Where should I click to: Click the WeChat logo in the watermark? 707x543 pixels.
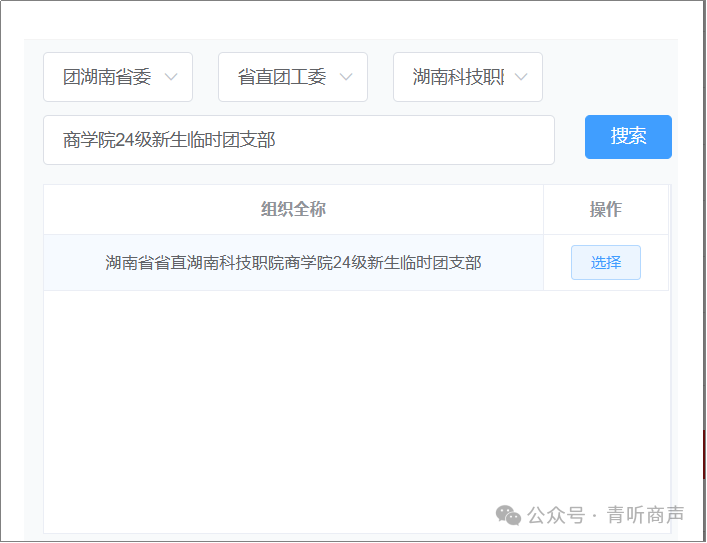[509, 515]
